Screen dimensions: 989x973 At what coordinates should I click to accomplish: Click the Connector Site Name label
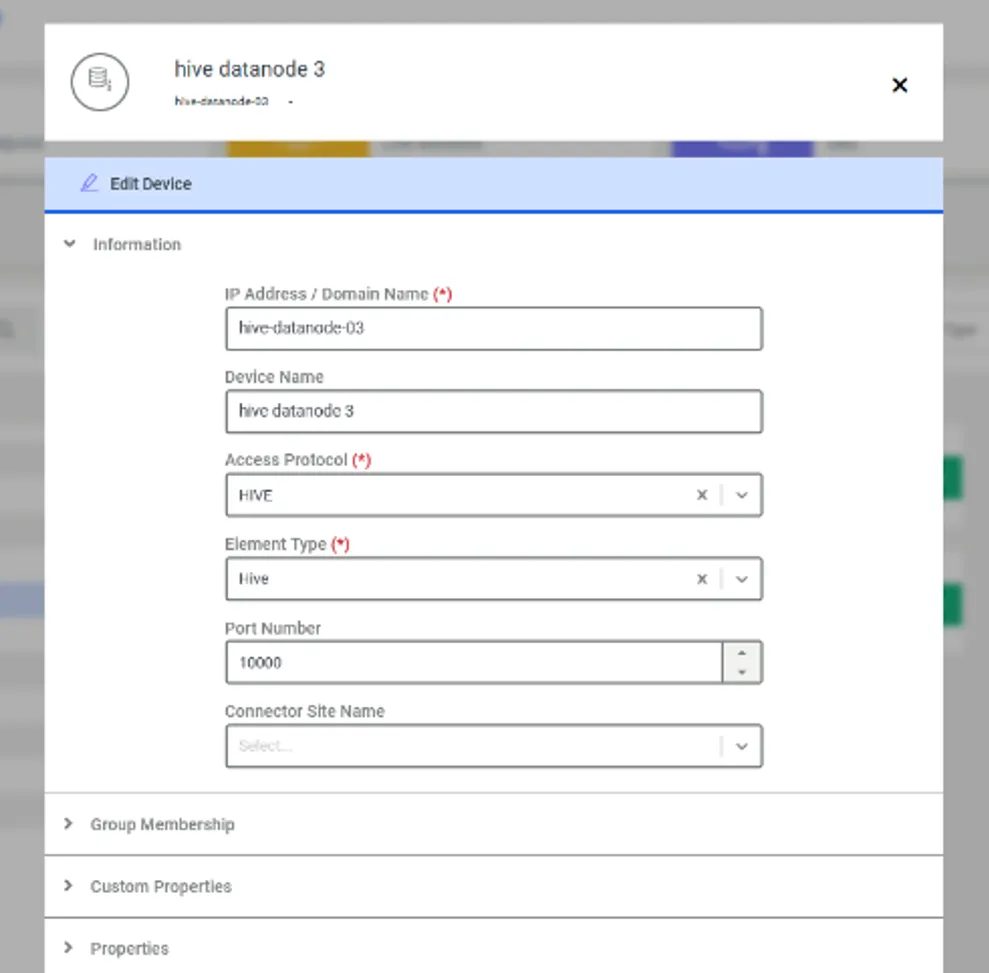[x=305, y=711]
